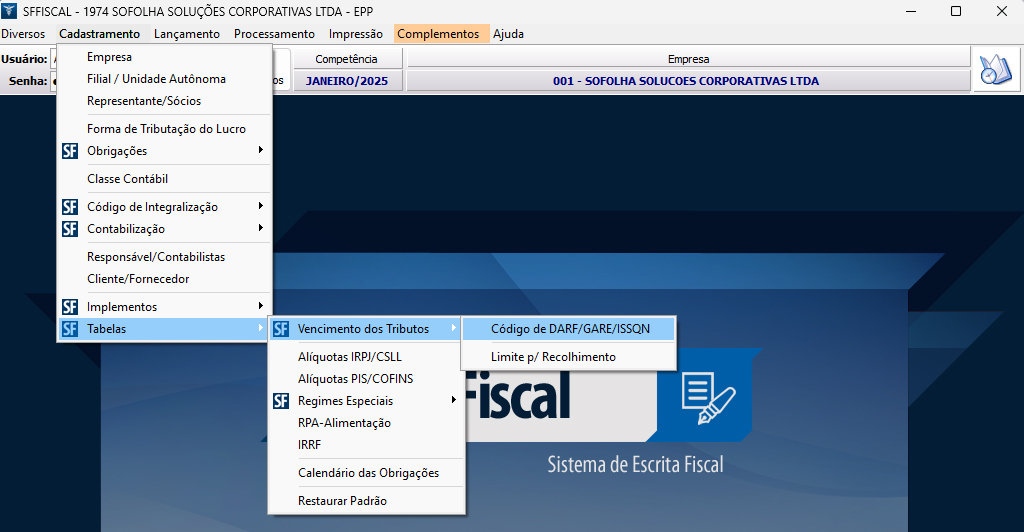Click the SF icon beside Implementos
This screenshot has height=532, width=1024.
tap(69, 307)
